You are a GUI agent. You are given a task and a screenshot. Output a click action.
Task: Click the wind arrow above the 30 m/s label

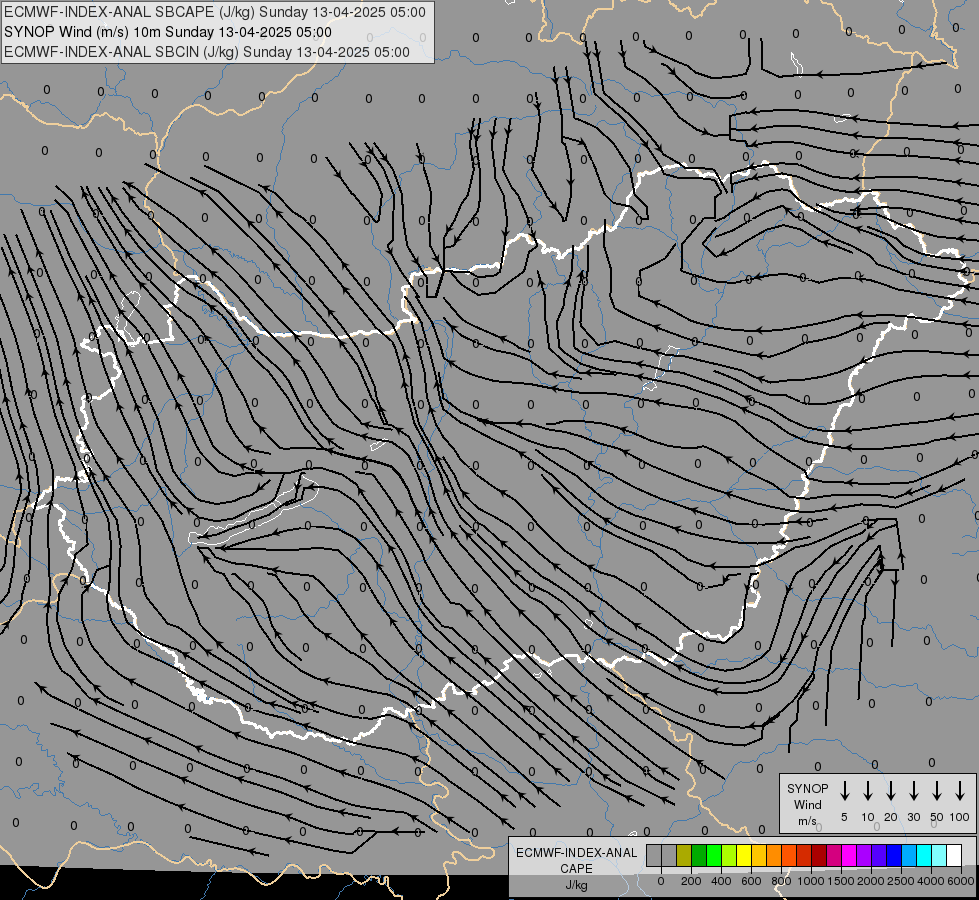[x=913, y=791]
